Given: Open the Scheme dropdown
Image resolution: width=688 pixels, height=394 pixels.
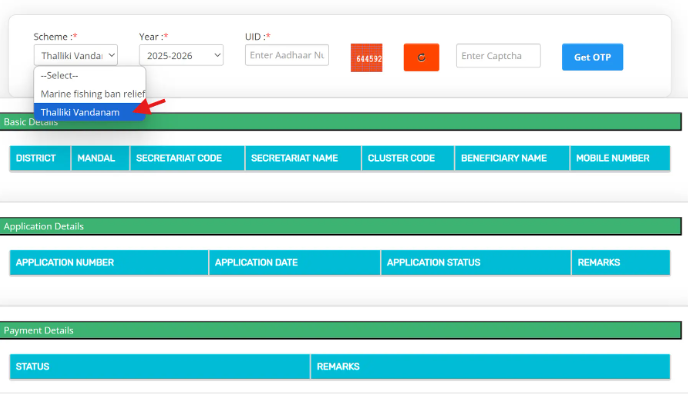Looking at the screenshot, I should pos(76,55).
